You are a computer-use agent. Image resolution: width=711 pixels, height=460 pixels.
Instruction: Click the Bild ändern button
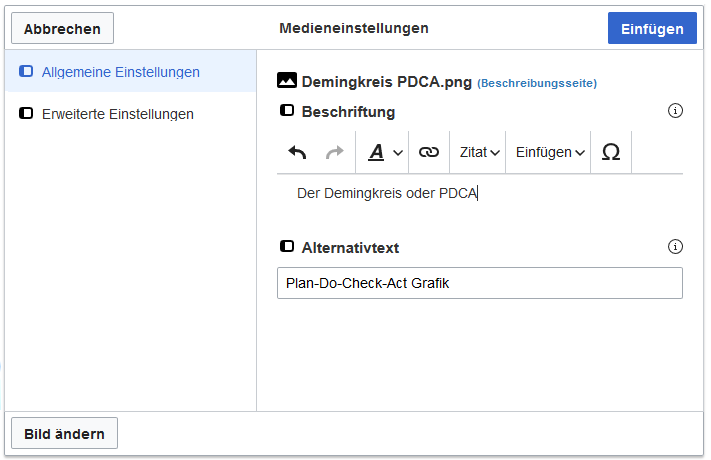pyautogui.click(x=64, y=434)
